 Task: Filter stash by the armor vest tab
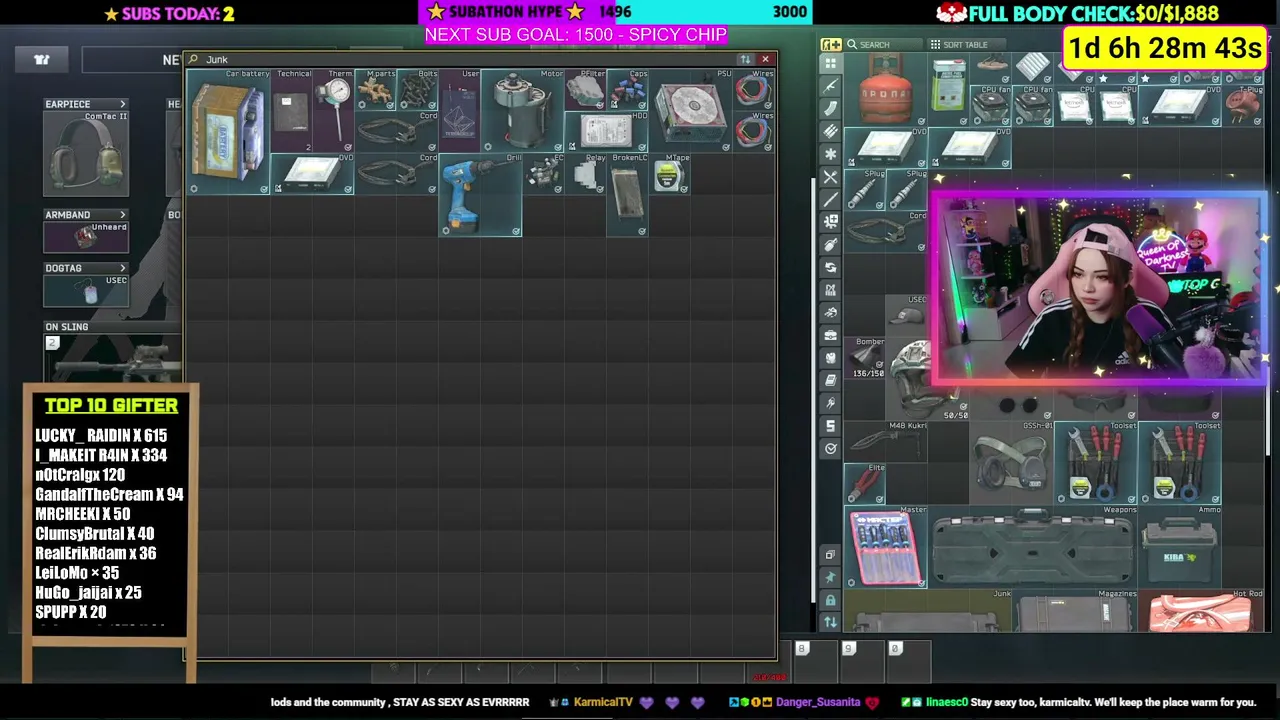[x=830, y=357]
